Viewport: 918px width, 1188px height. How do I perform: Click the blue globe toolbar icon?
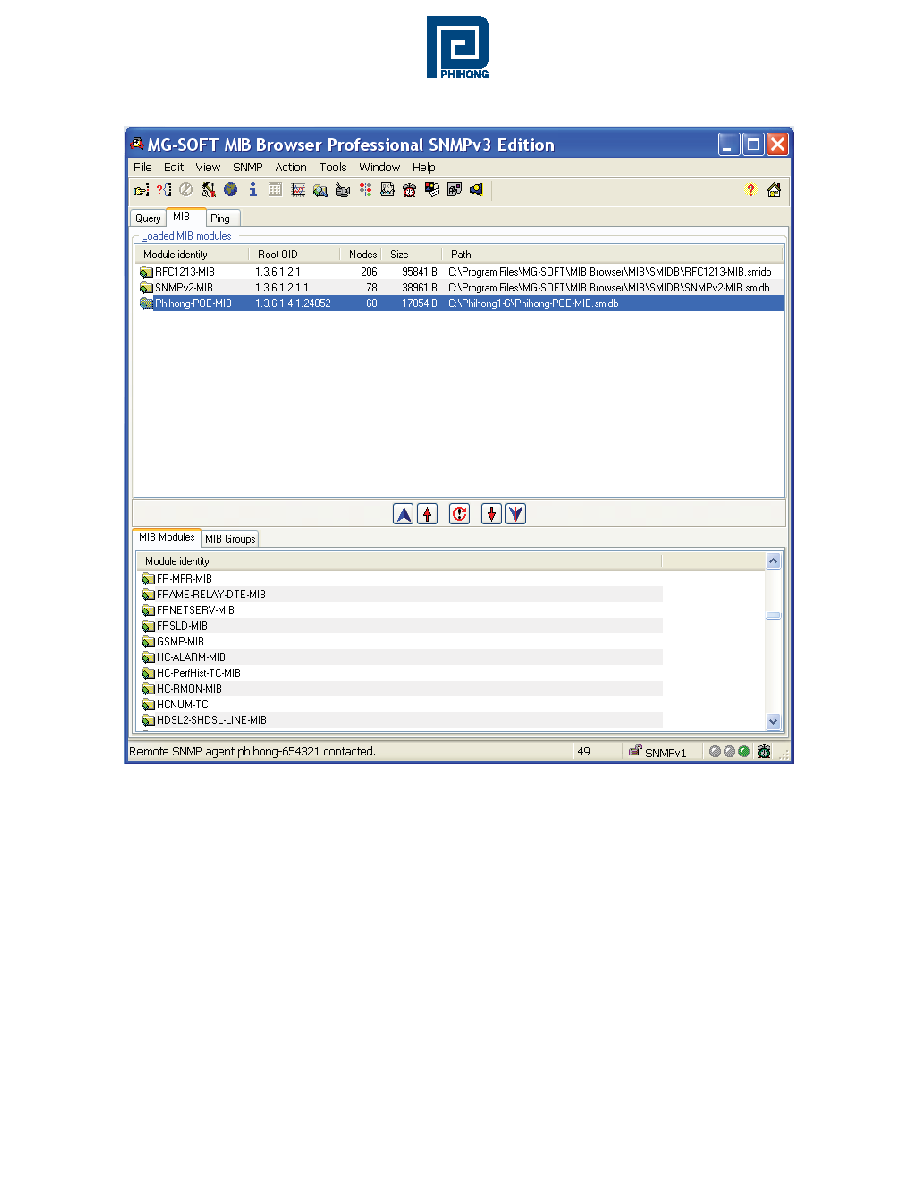tap(231, 189)
